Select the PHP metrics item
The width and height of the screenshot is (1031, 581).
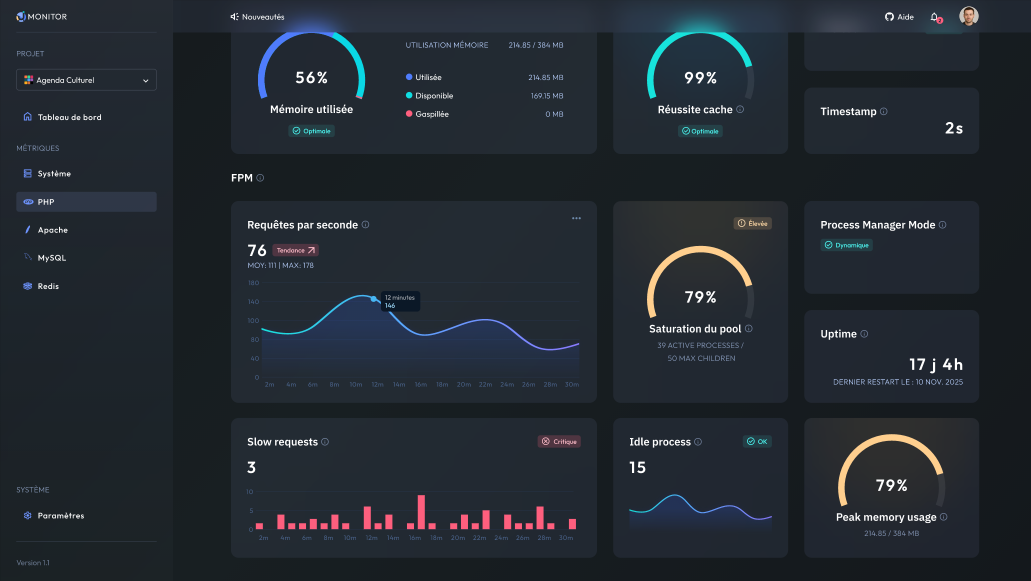(86, 202)
